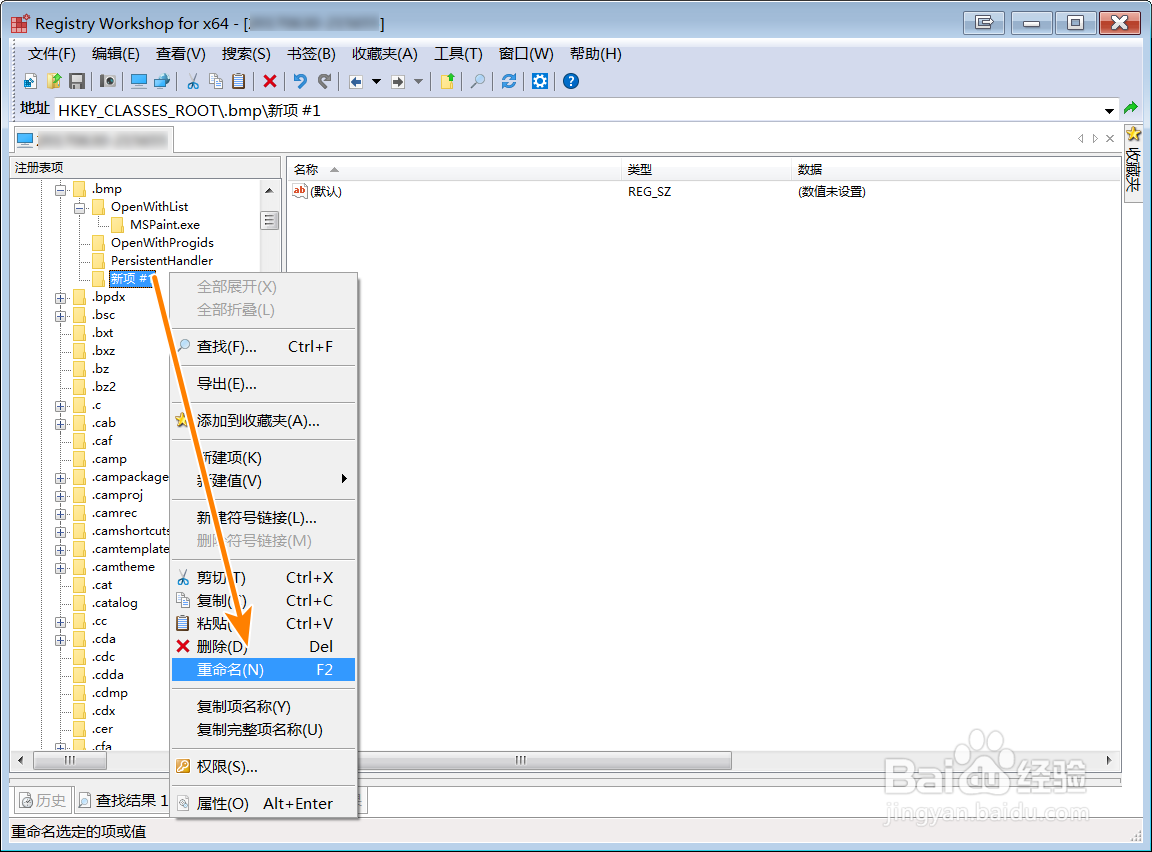
Task: Expand the .bpdx tree key
Action: point(61,298)
